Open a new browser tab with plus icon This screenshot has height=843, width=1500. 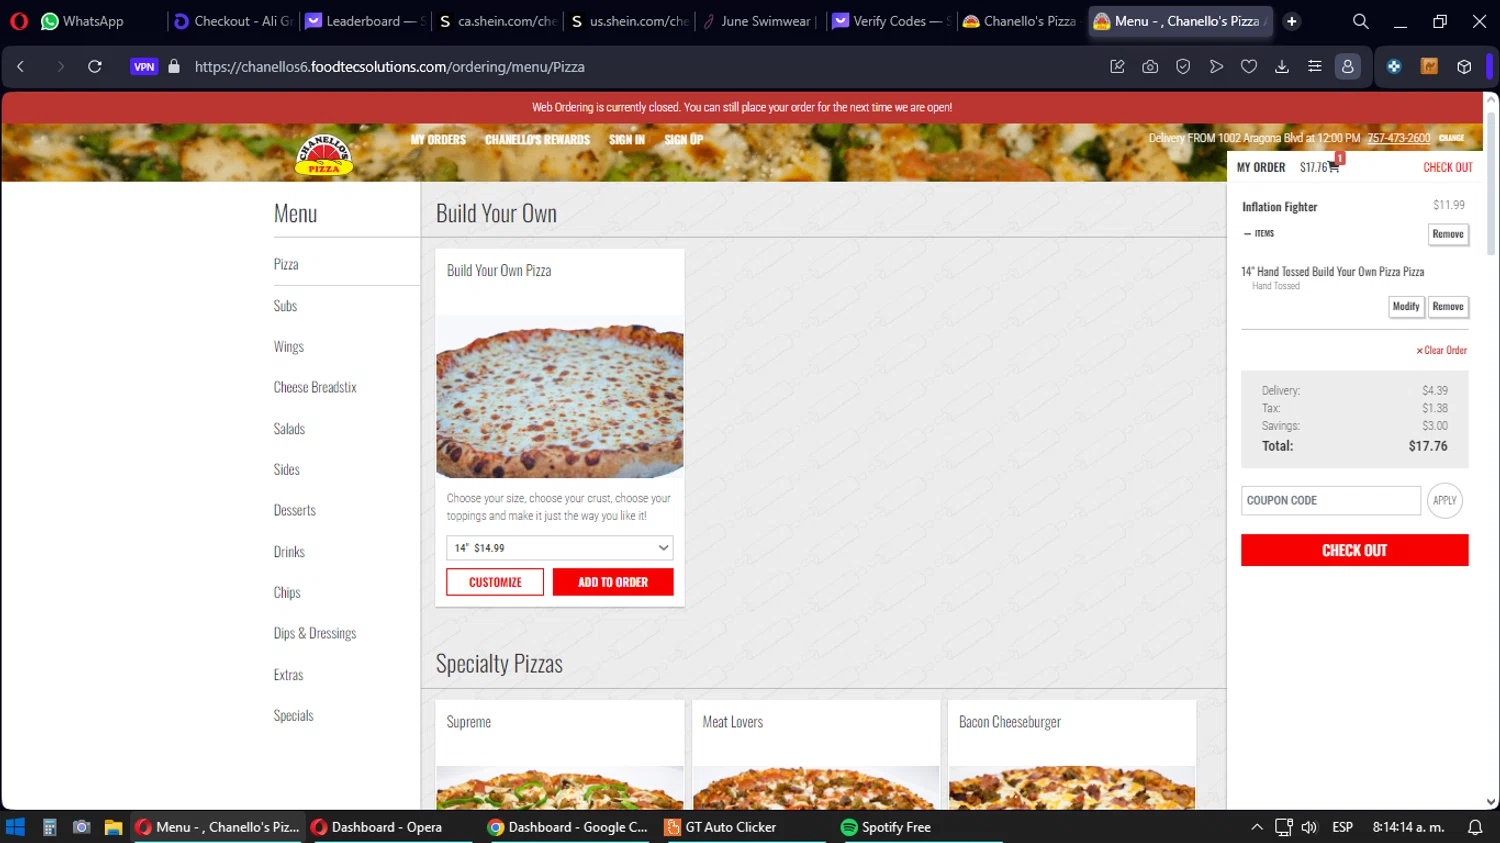click(x=1292, y=21)
